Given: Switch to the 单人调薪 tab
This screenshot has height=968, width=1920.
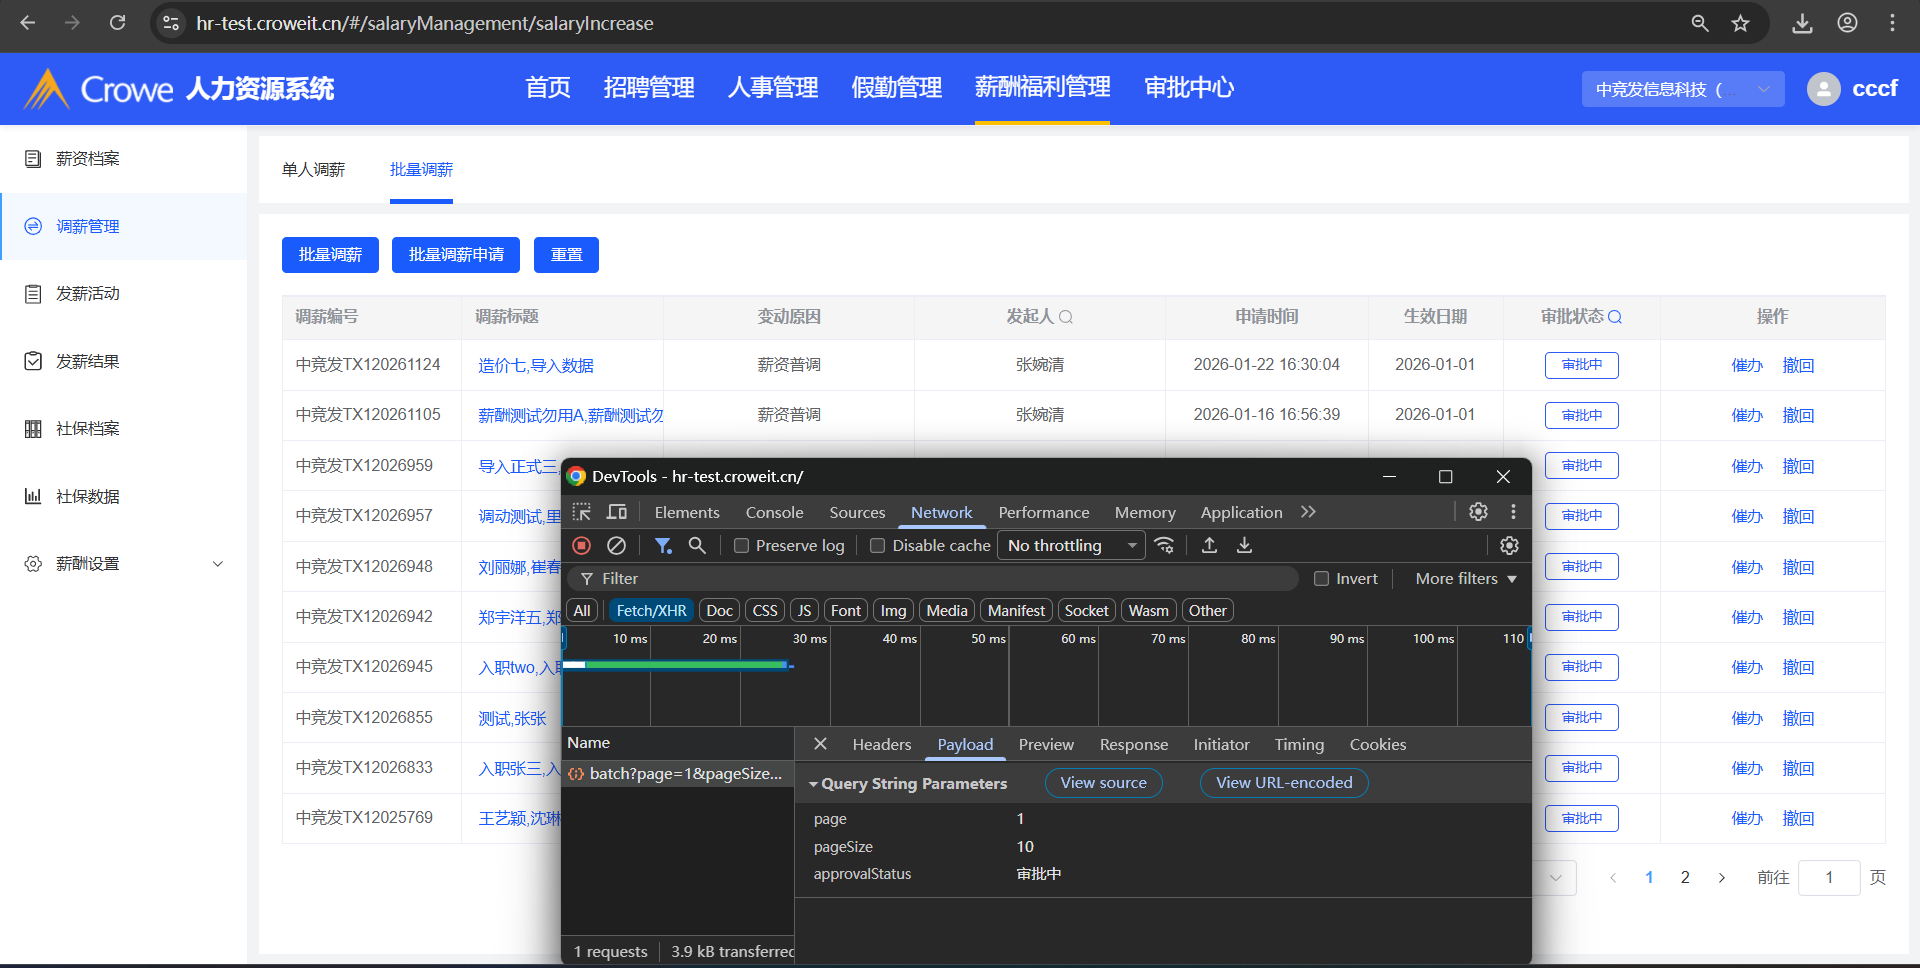Looking at the screenshot, I should click(313, 170).
